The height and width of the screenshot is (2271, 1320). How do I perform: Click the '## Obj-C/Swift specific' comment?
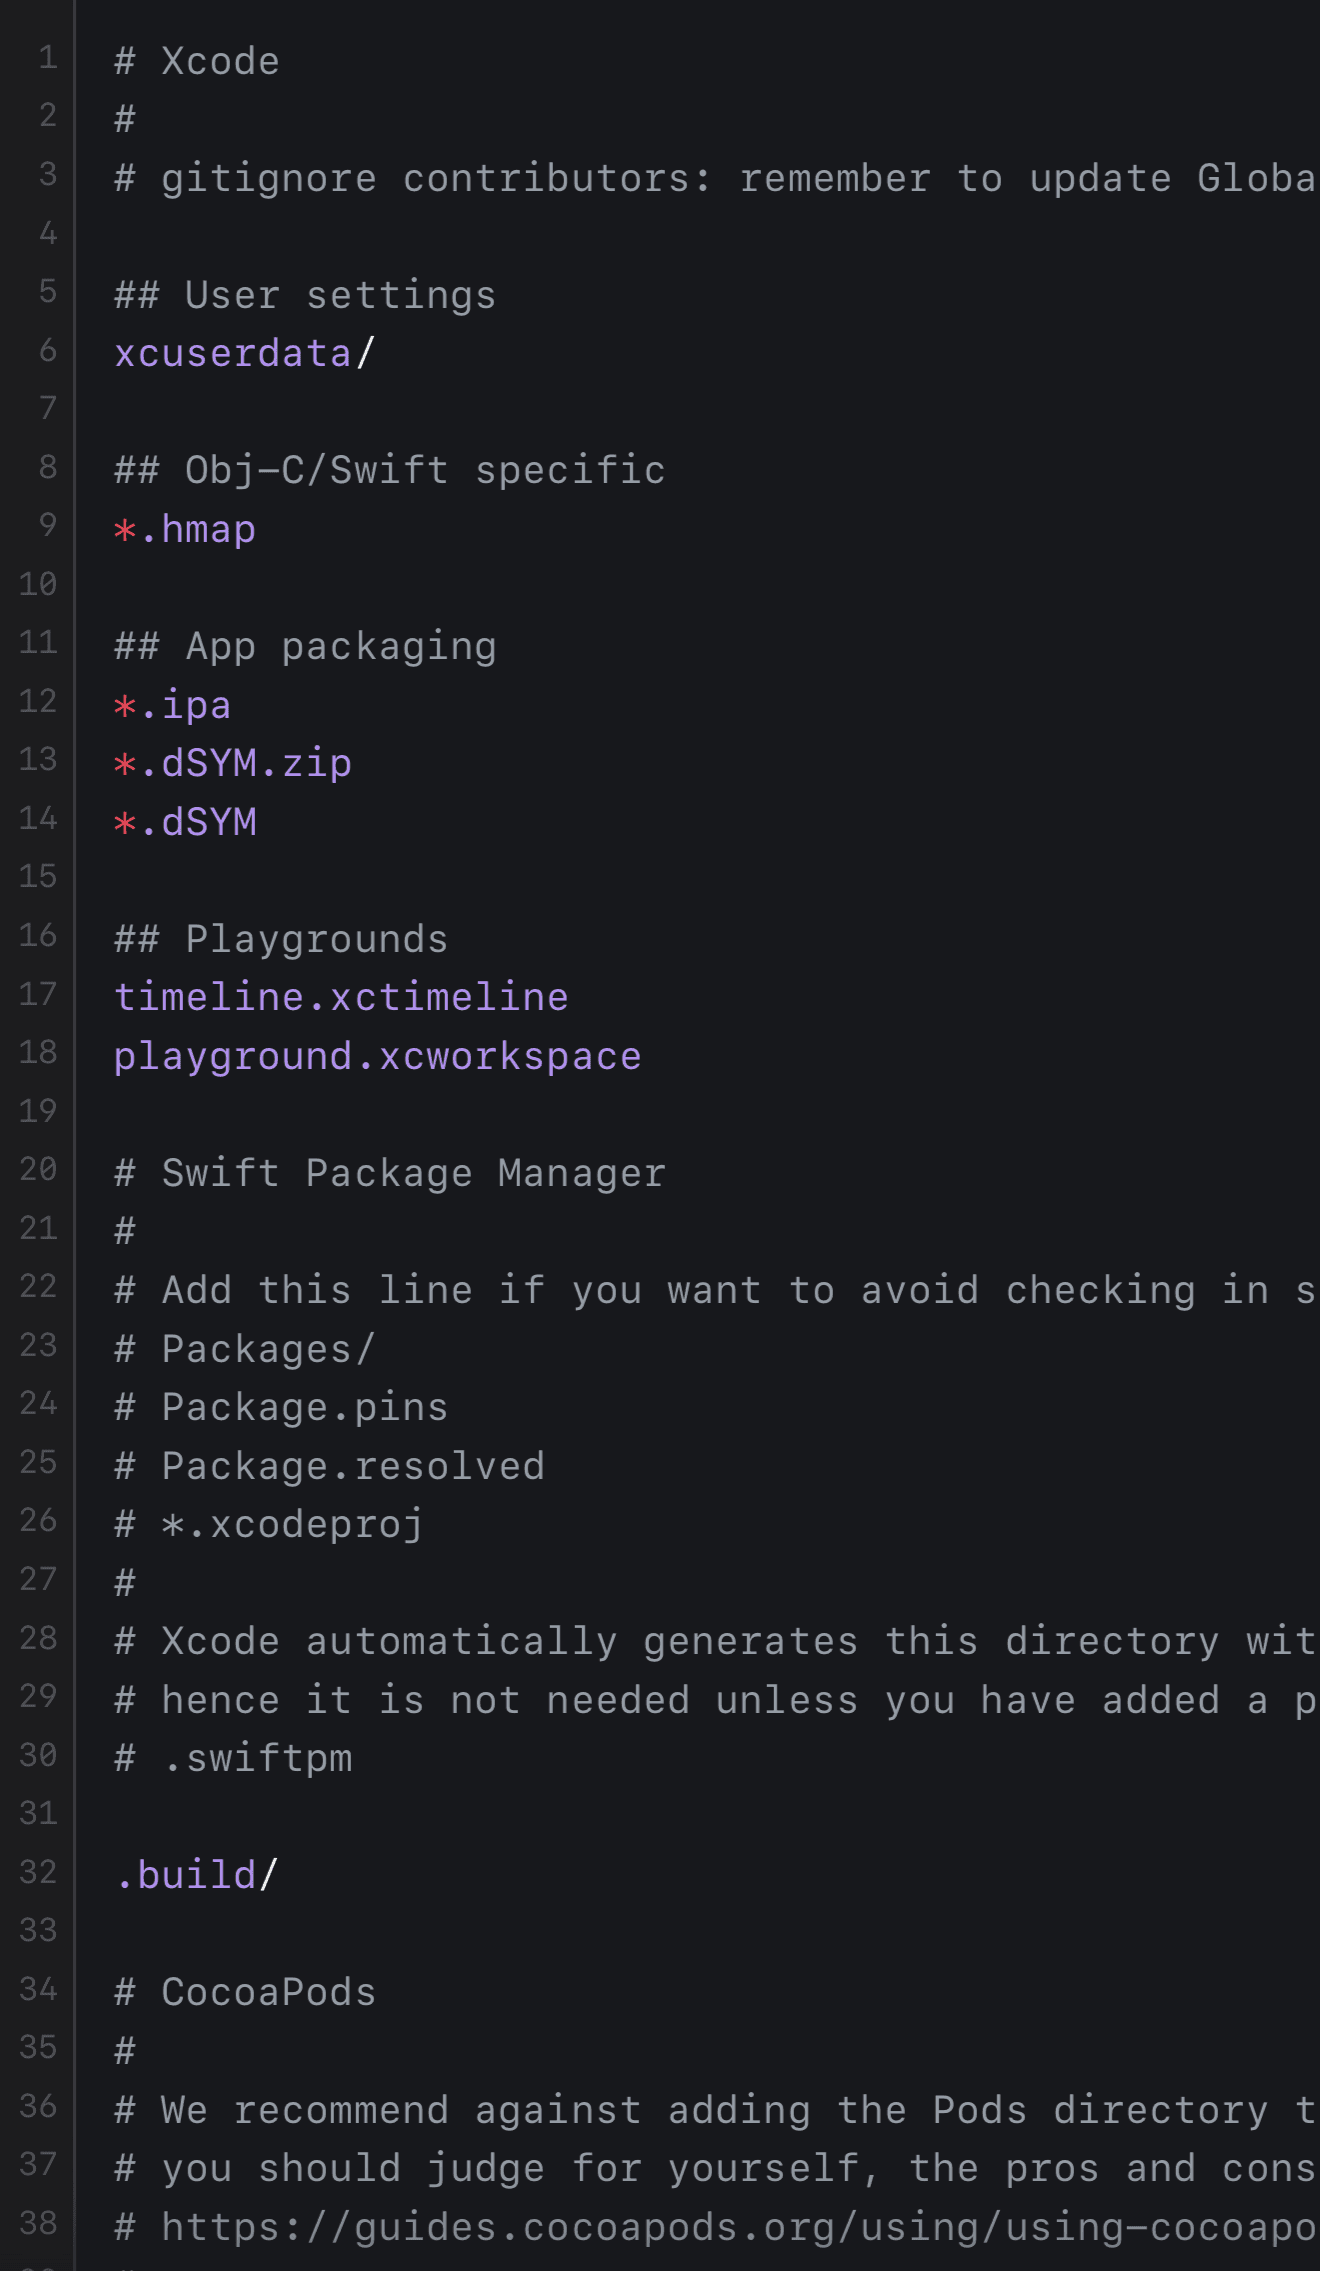390,470
